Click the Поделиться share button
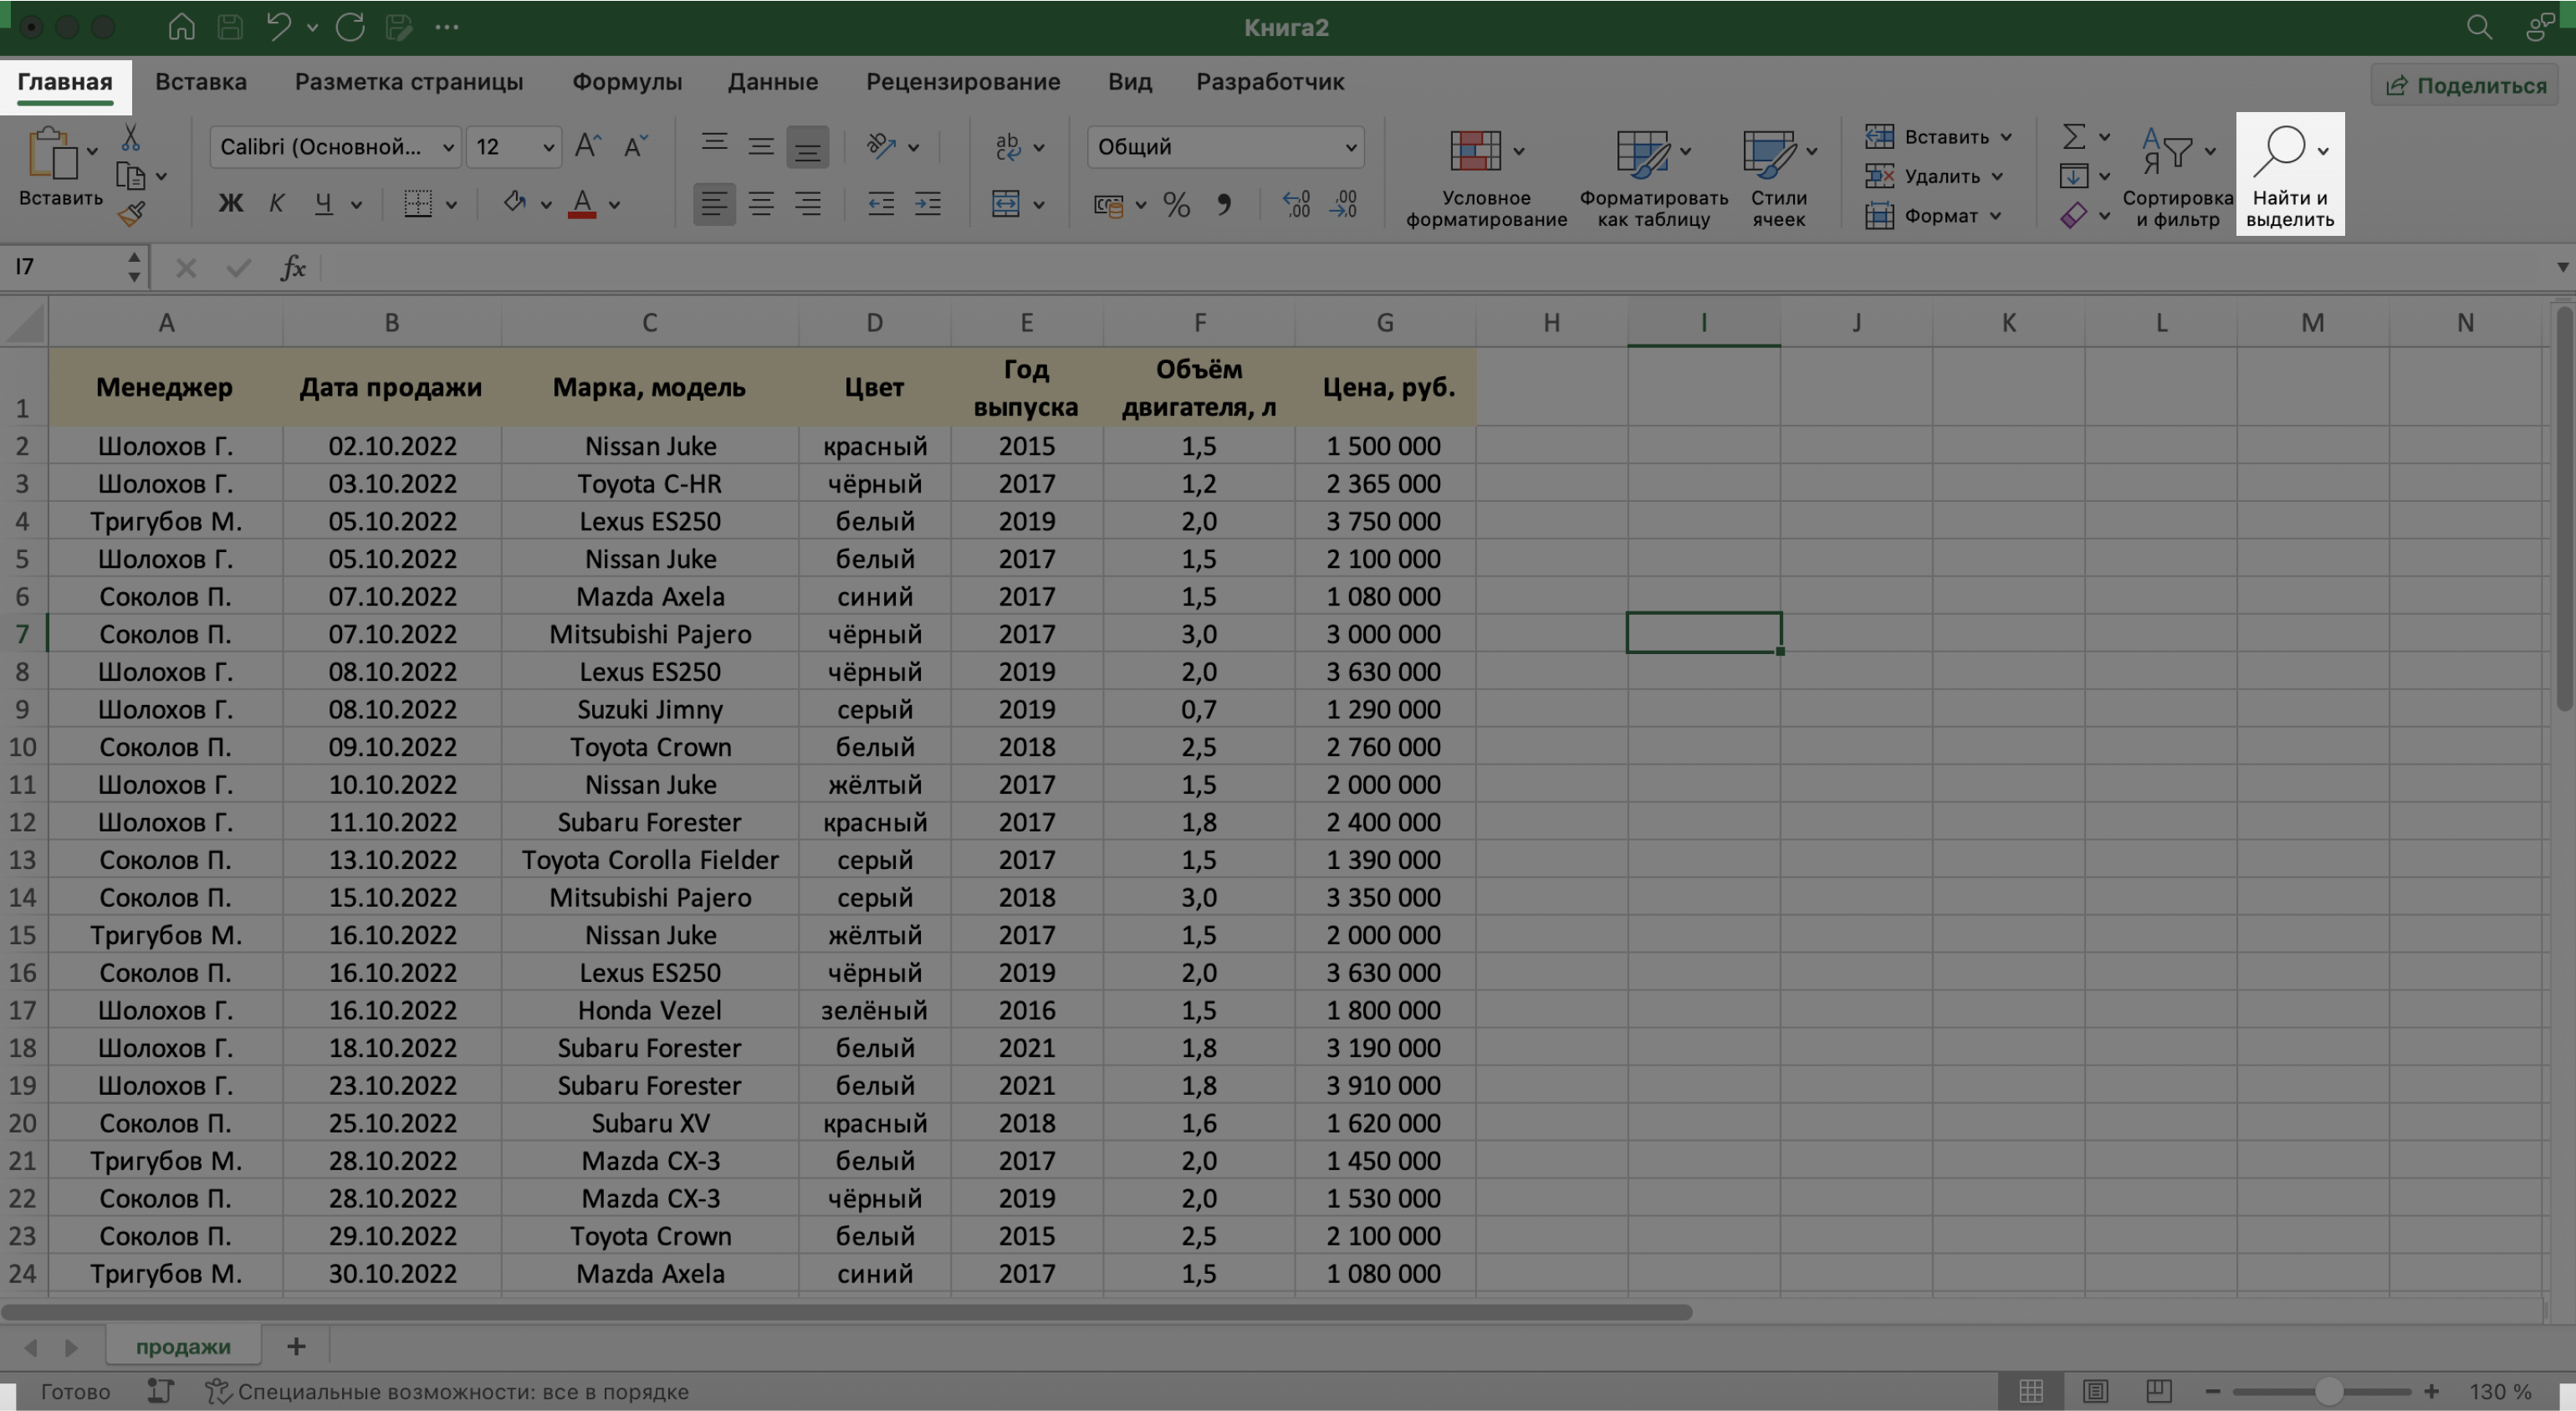Viewport: 2576px width, 1411px height. [x=2466, y=86]
